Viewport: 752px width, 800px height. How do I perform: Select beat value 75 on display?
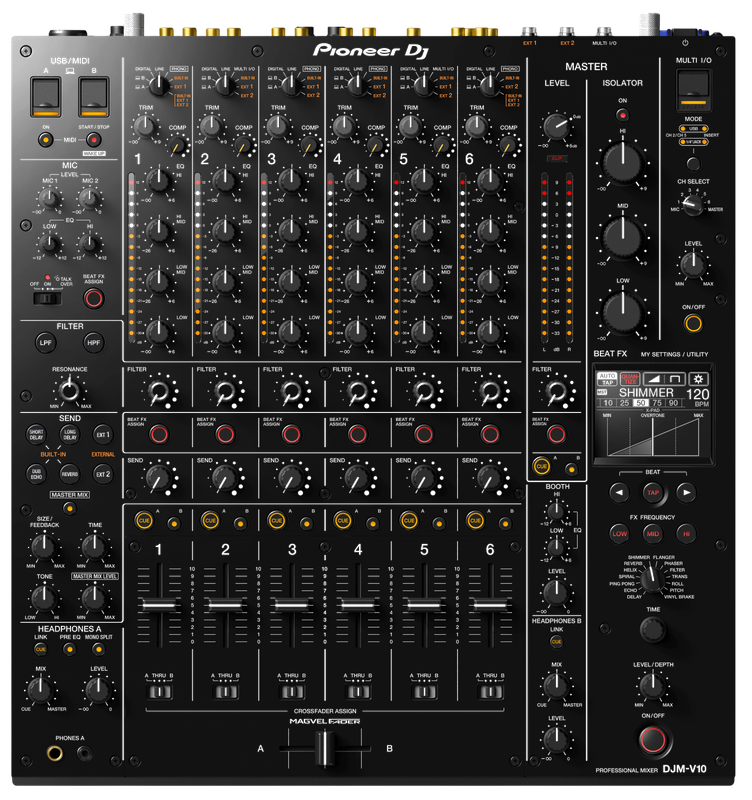point(657,403)
